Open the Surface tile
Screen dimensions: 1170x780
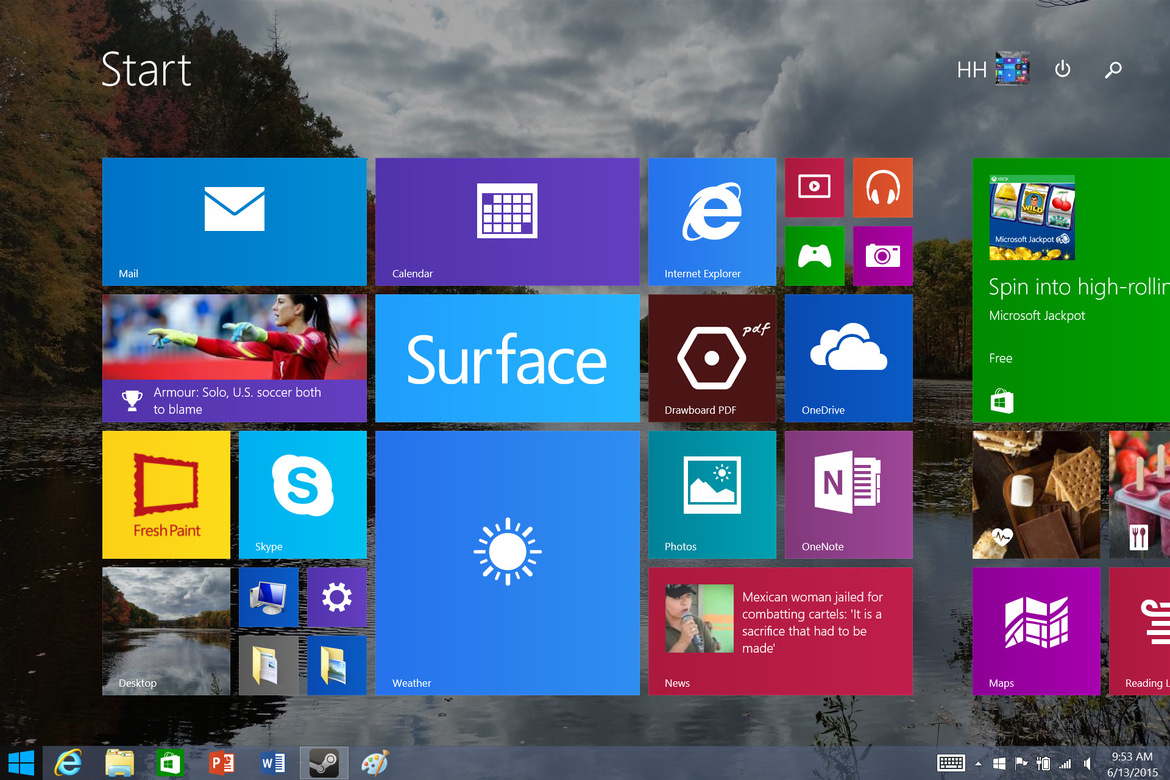point(507,358)
